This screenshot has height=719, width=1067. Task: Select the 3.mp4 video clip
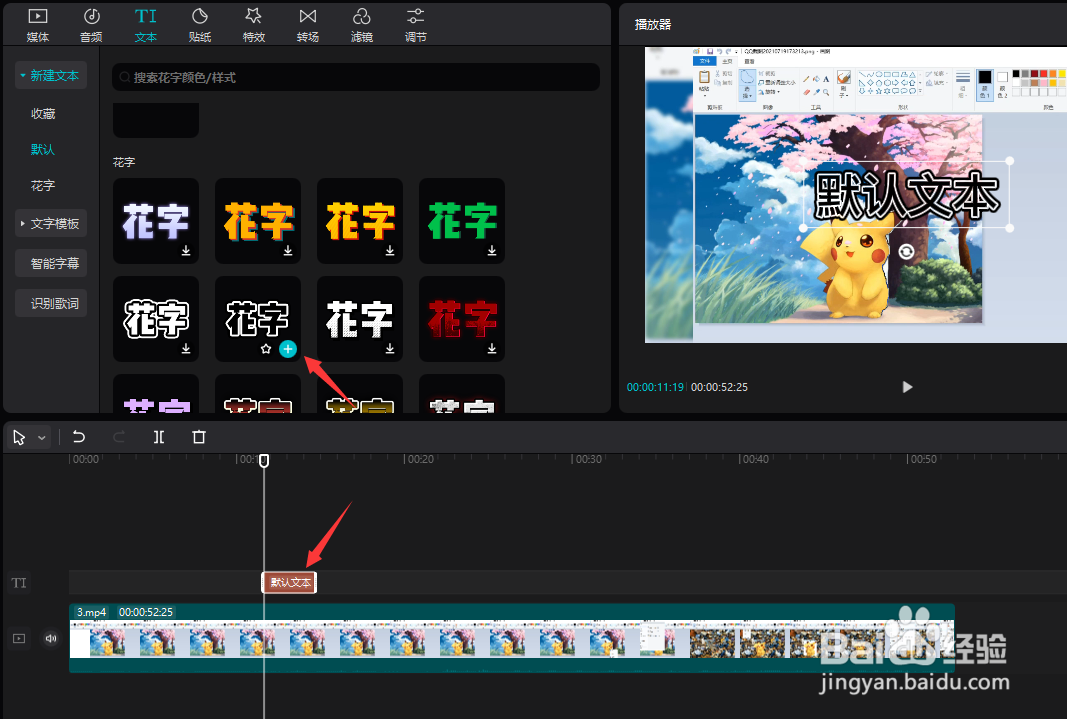[x=512, y=638]
